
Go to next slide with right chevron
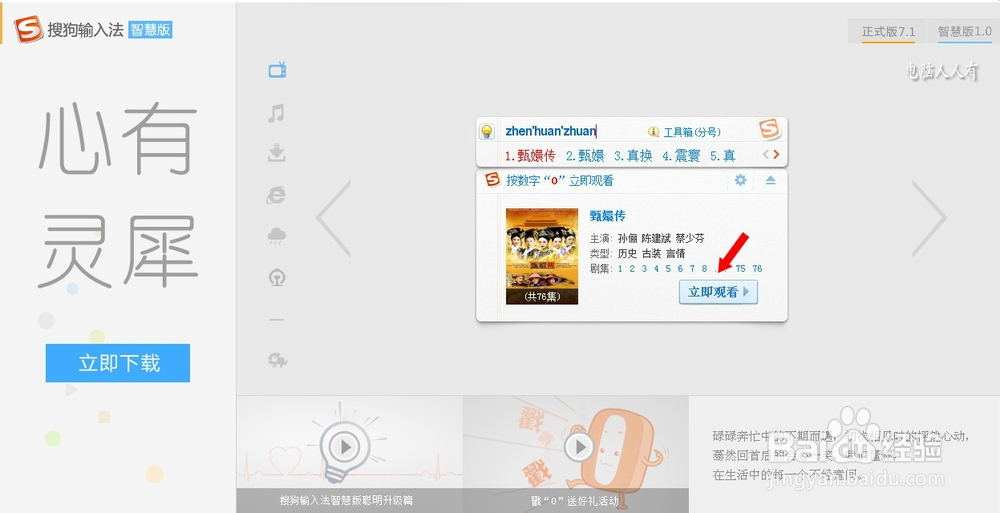(x=929, y=218)
